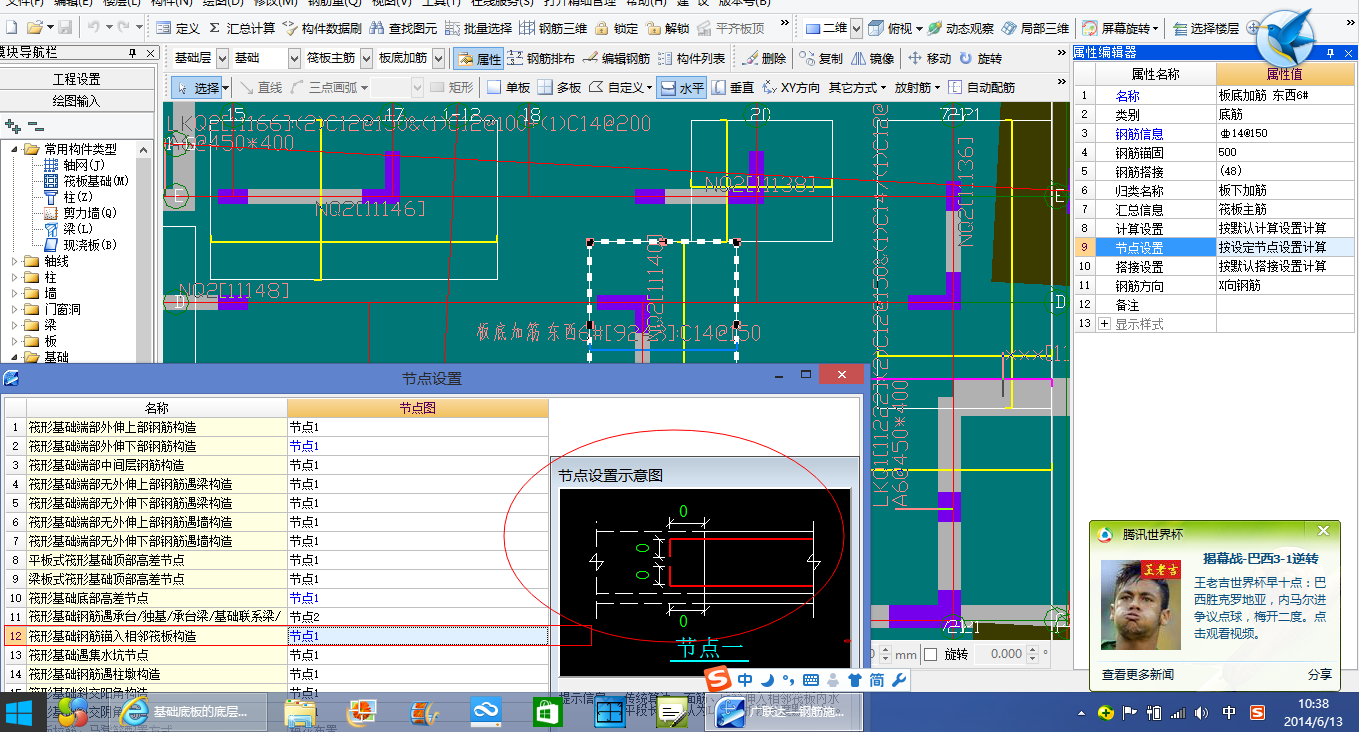1359x732 pixels.
Task: Click 编辑钢筋 edit rebar tool
Action: [x=616, y=59]
